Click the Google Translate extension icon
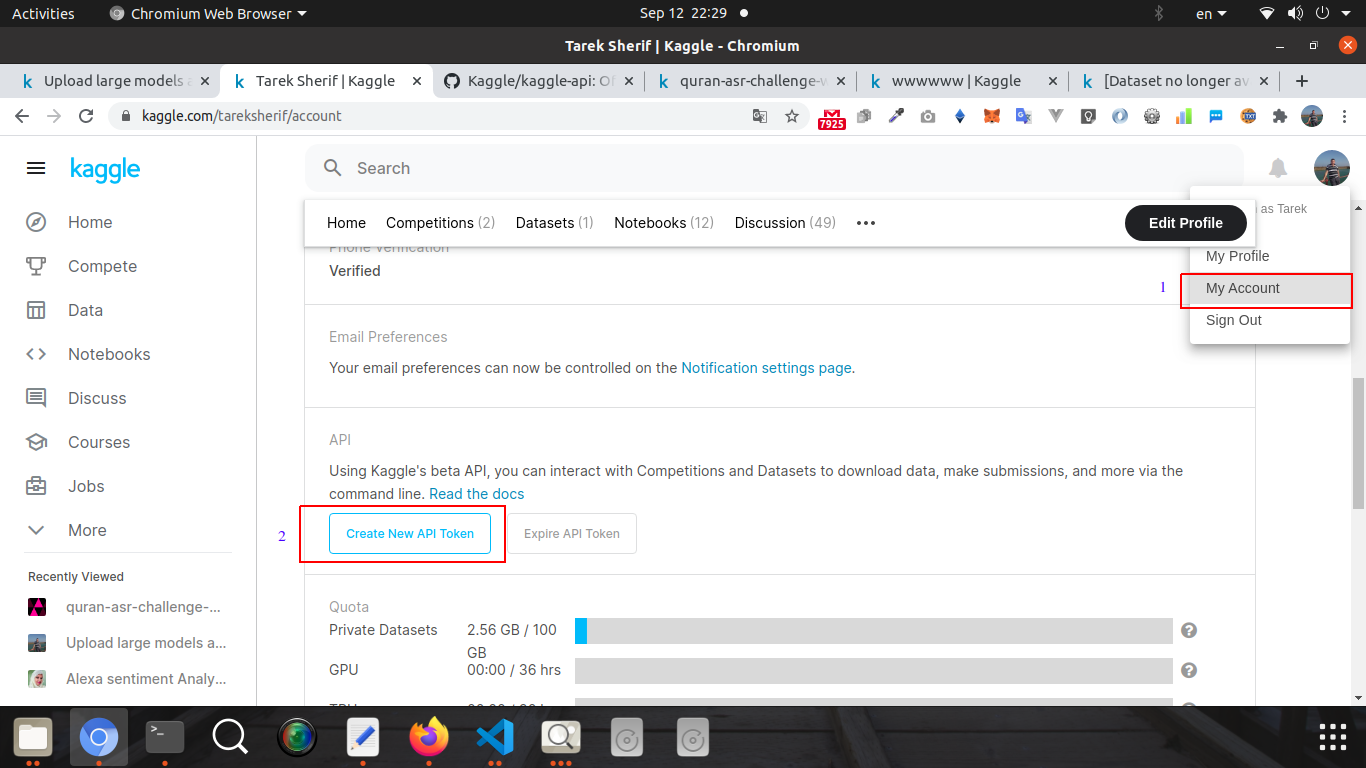The width and height of the screenshot is (1366, 768). pos(1023,116)
